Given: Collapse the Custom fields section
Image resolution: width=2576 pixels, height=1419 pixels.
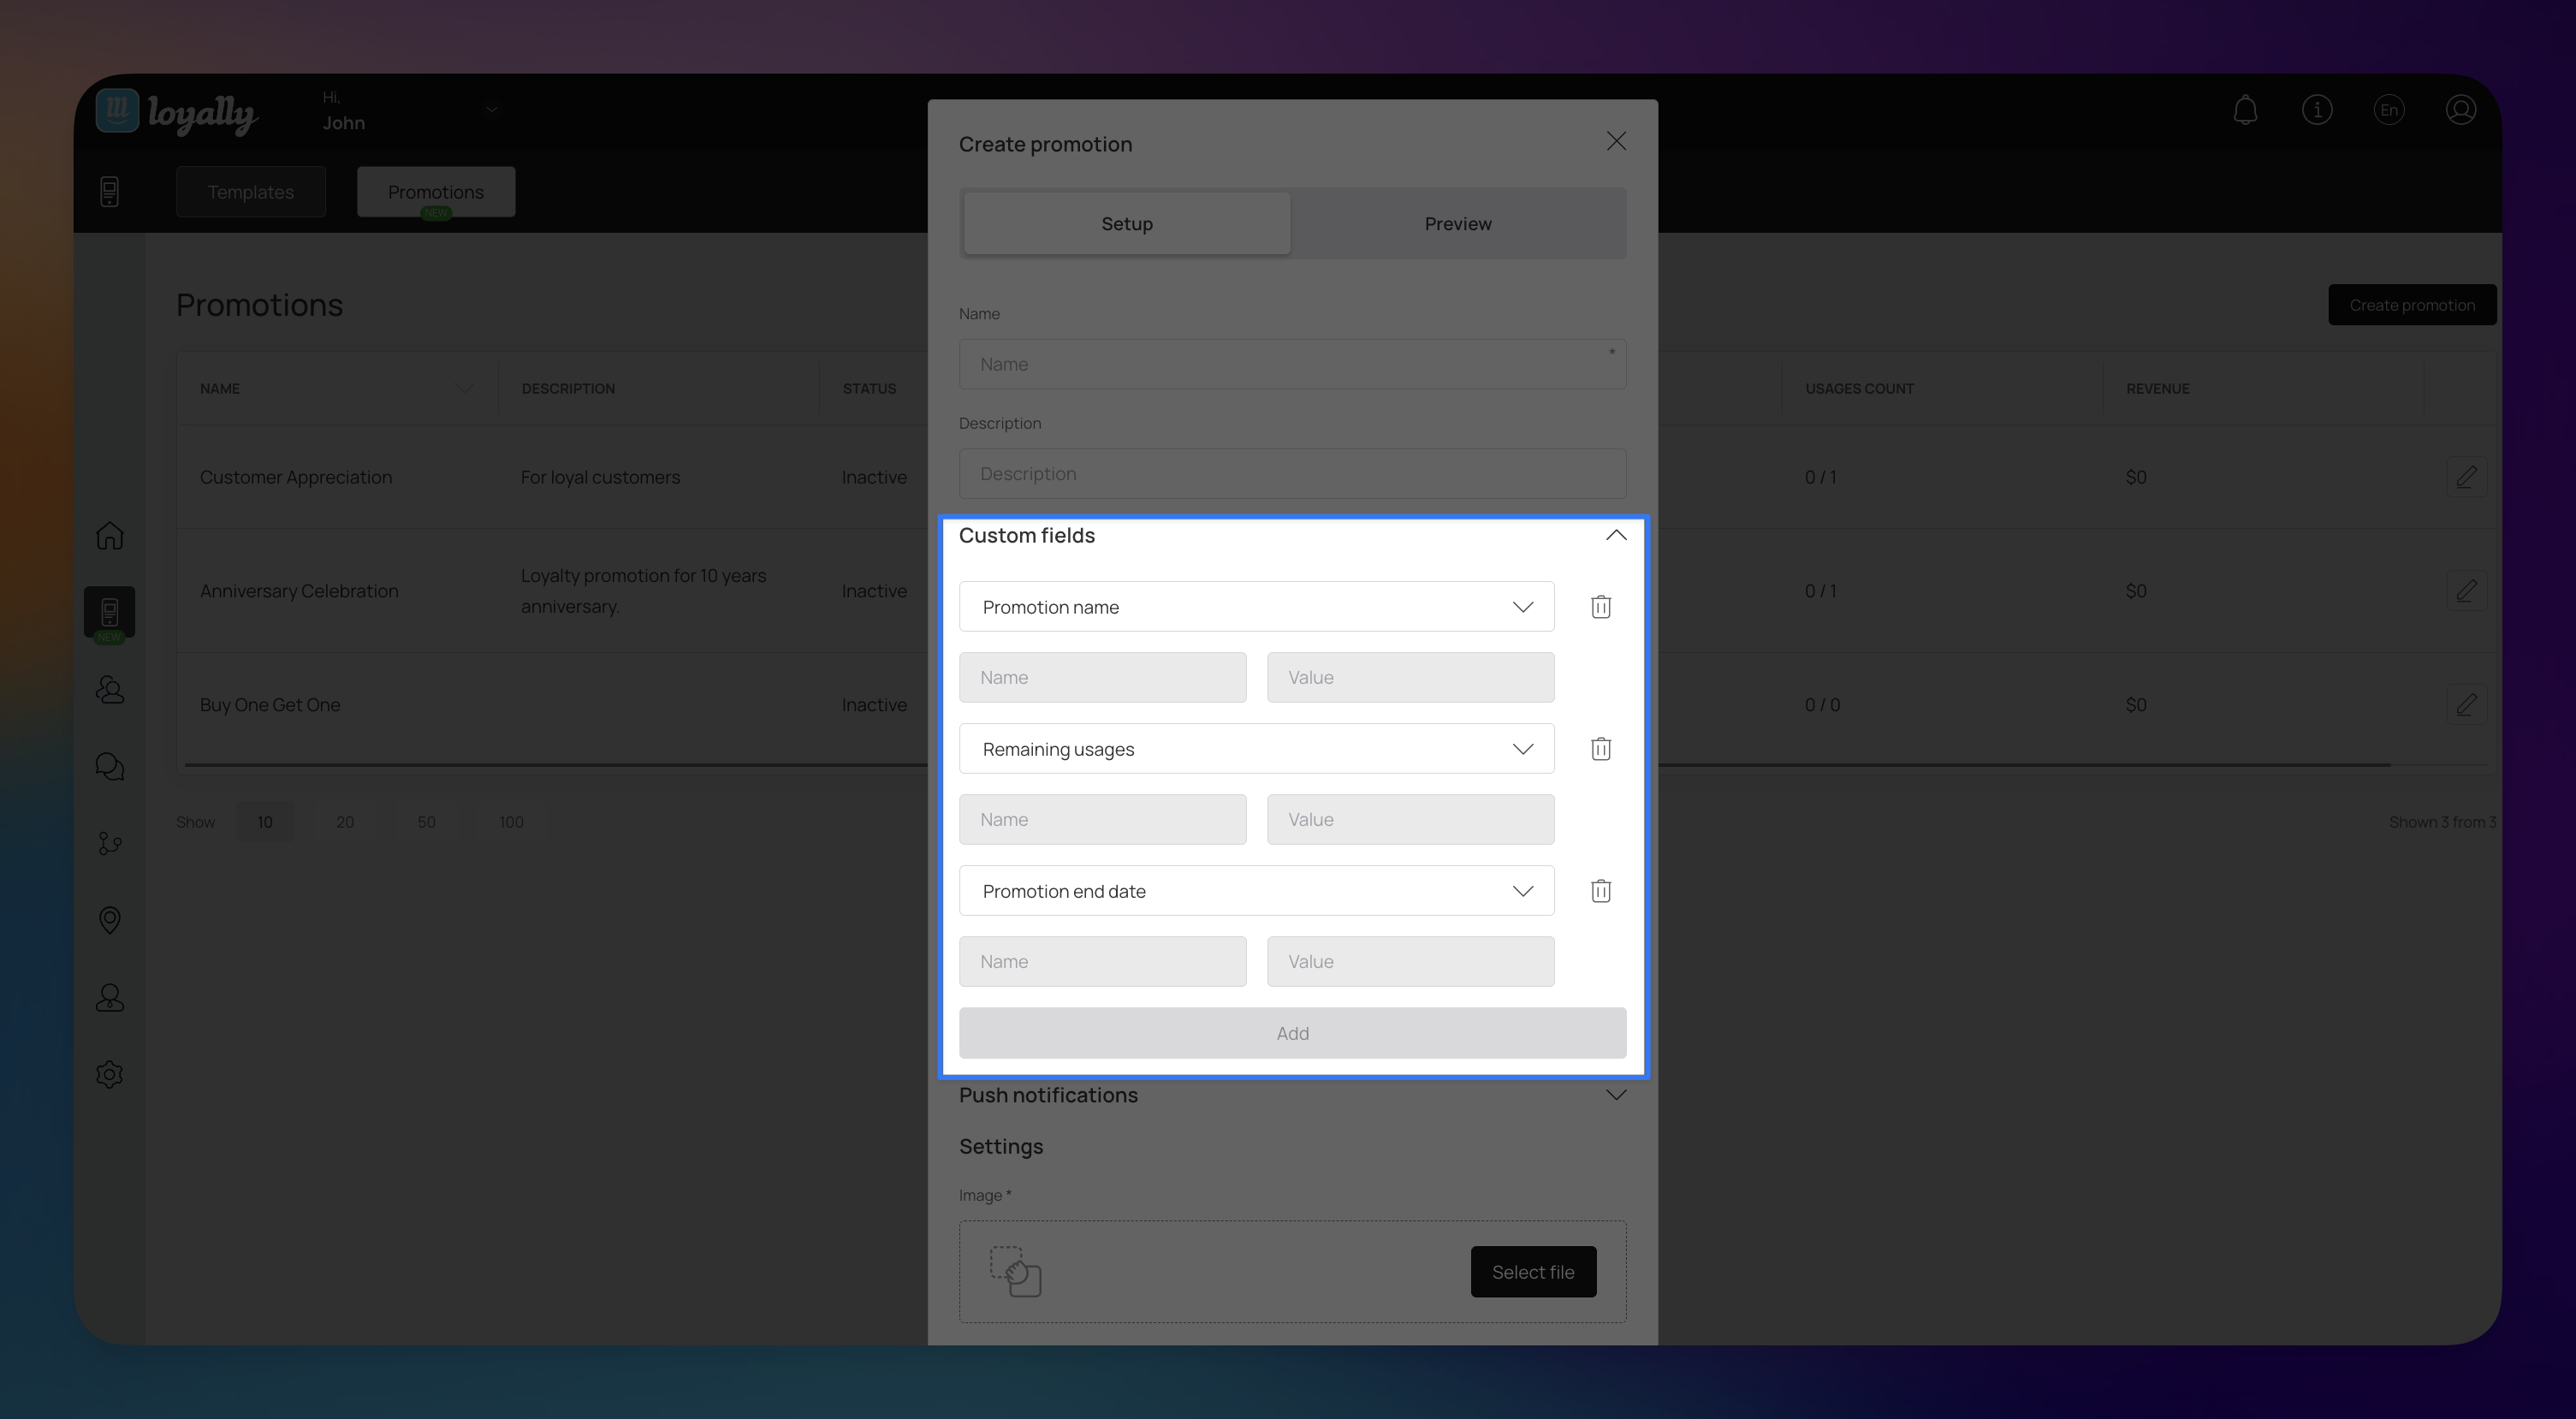Looking at the screenshot, I should [x=1615, y=536].
